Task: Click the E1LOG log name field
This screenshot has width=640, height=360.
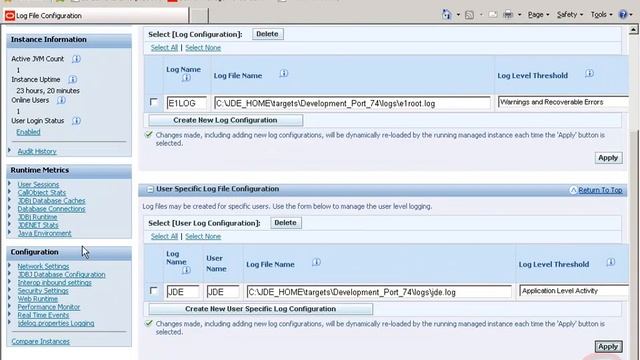Action: (x=187, y=103)
